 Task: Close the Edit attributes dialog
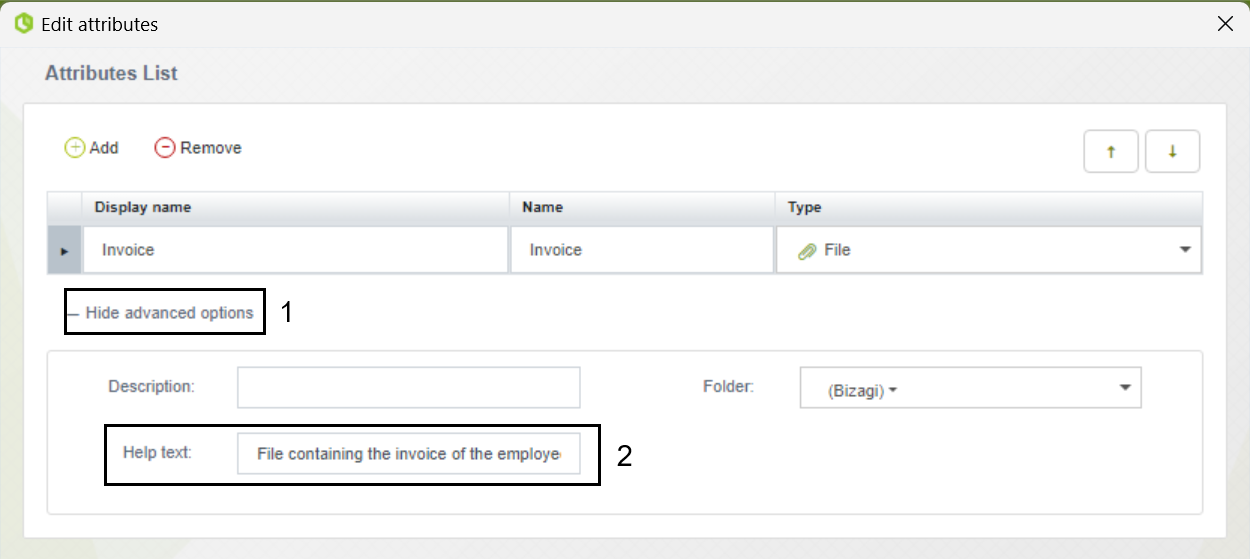click(1224, 24)
